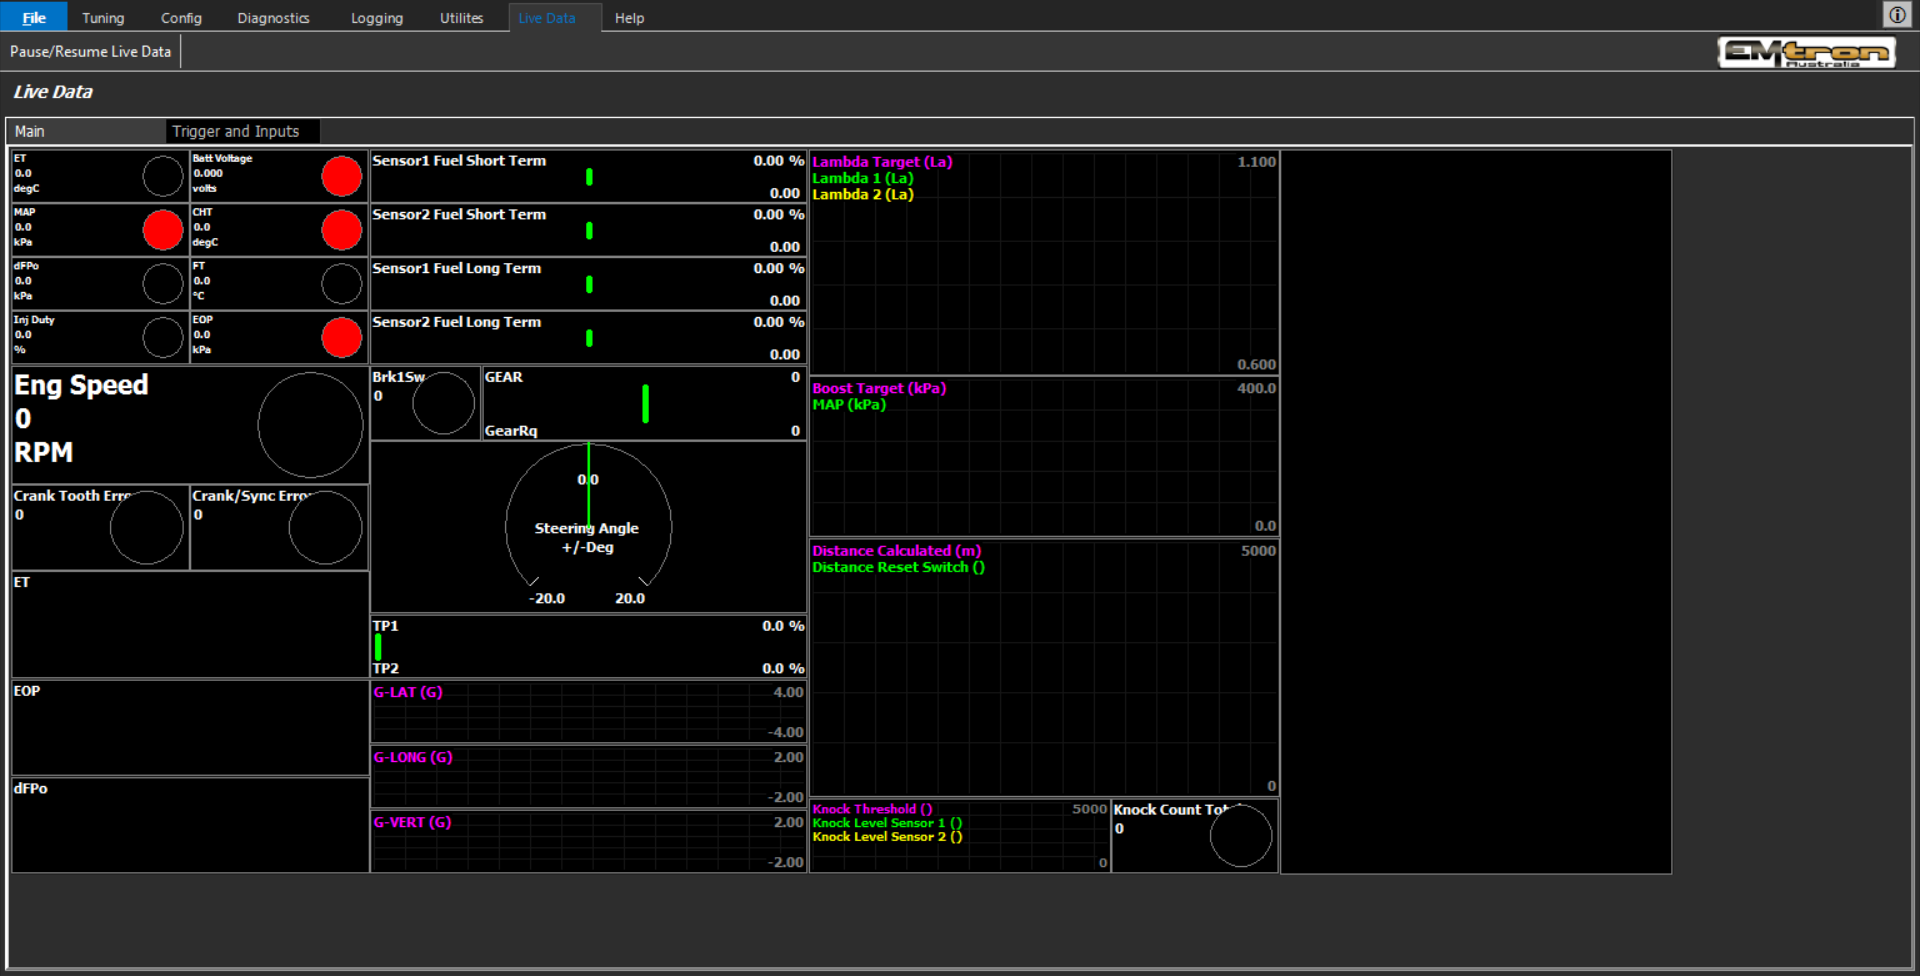Select the Lambda 2 (La) legend label
Screen dimensions: 1920x976
tap(862, 194)
